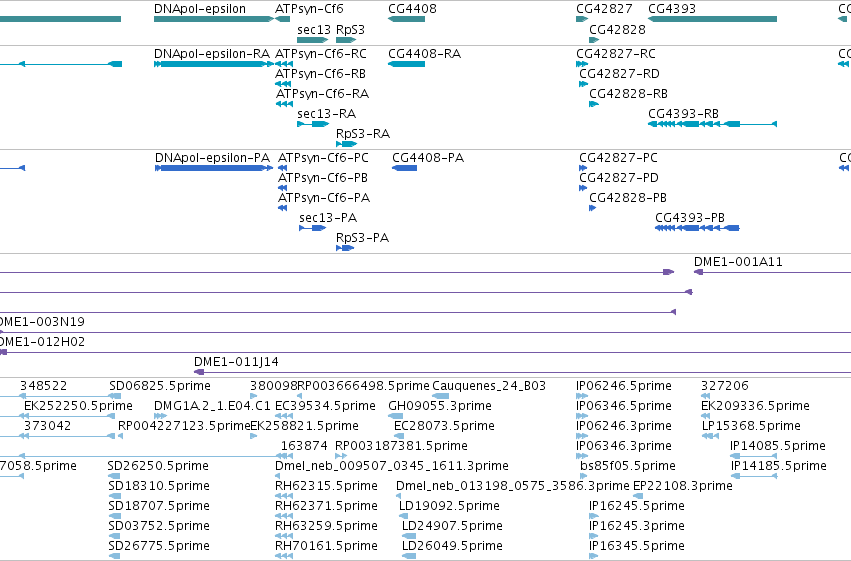Screen dimensions: 851x561
Task: Click the ATPsyn-Cf6-RB transcript label
Action: pos(320,74)
